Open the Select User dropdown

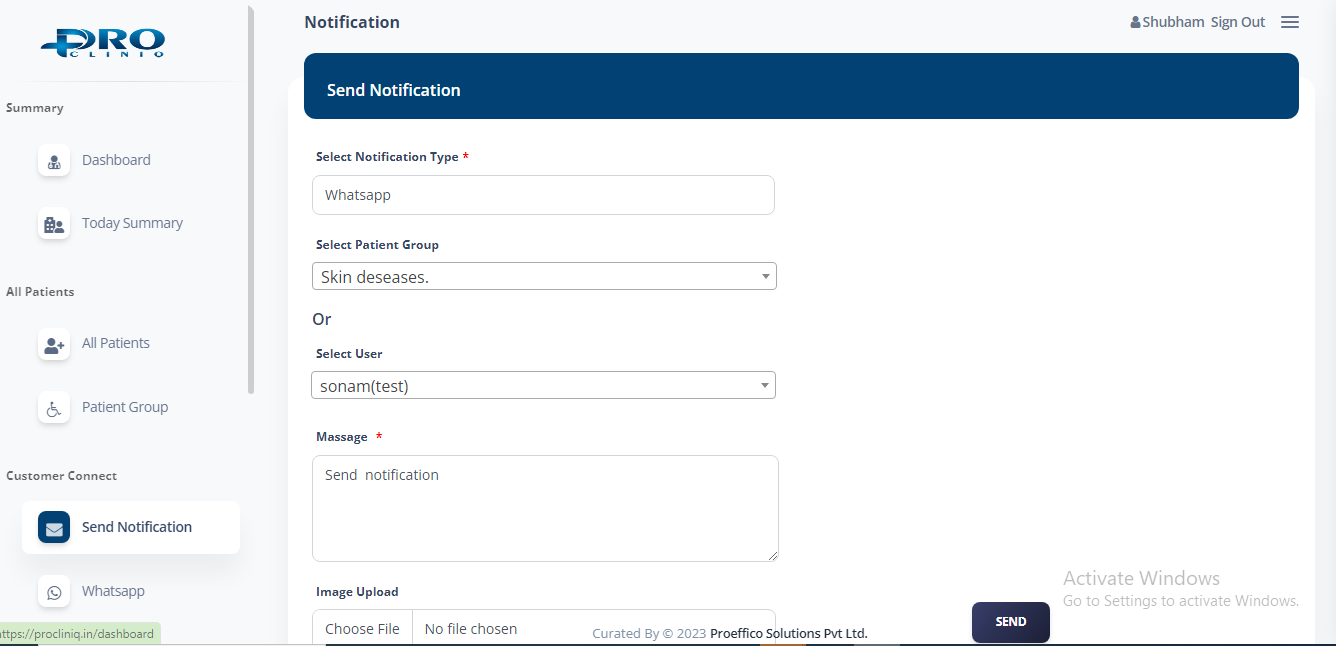[544, 386]
